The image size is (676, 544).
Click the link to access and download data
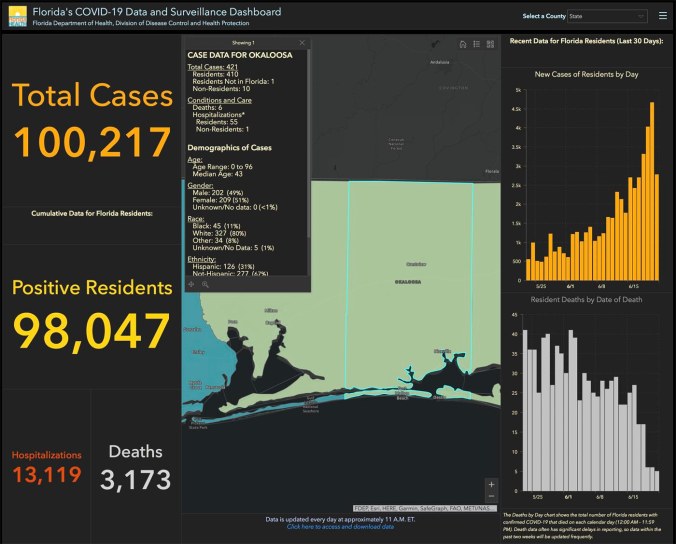point(340,526)
